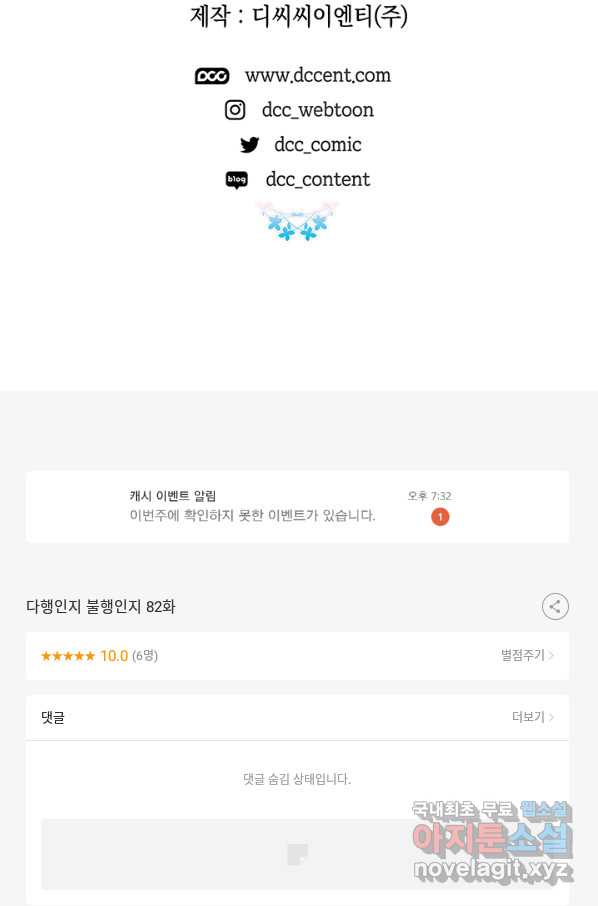The height and width of the screenshot is (906, 598).
Task: Expand the 더보기 chevron arrow
Action: [x=551, y=717]
